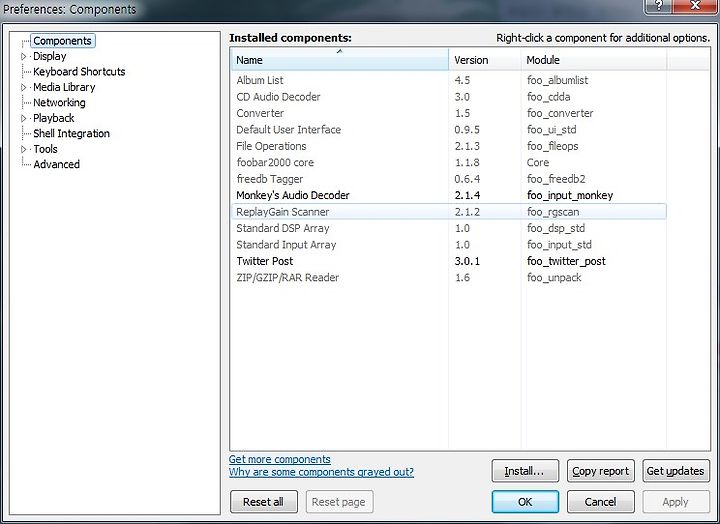This screenshot has height=524, width=720.
Task: Select the ZIP/GZIP/RAR Reader component
Action: coord(448,278)
